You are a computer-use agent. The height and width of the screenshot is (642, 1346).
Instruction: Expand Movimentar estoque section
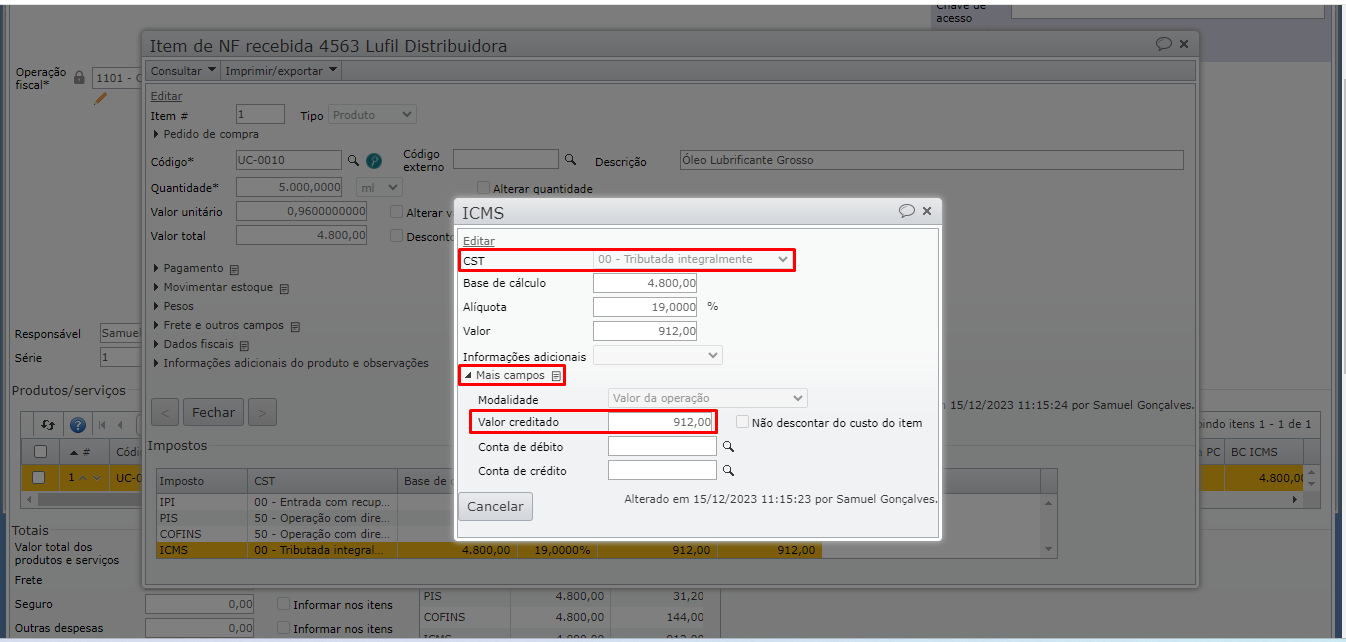[x=212, y=287]
